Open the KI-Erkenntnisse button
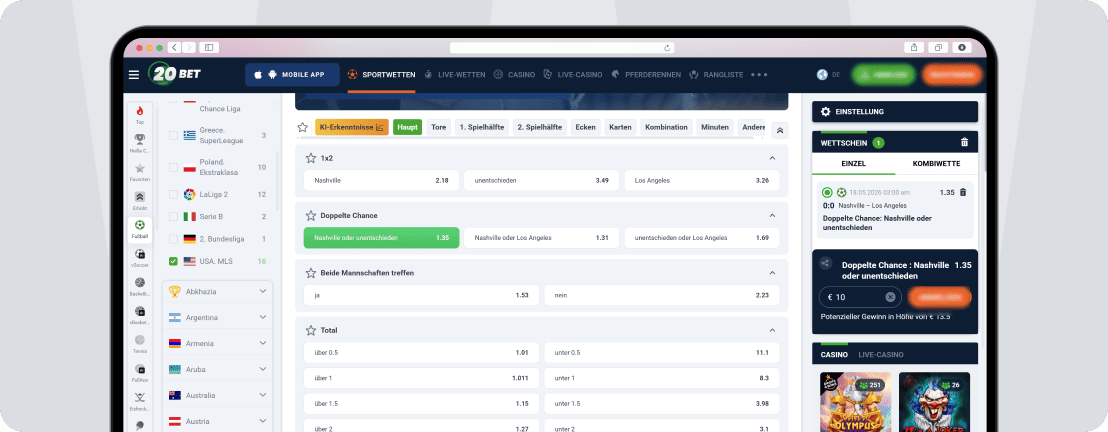 (x=352, y=127)
